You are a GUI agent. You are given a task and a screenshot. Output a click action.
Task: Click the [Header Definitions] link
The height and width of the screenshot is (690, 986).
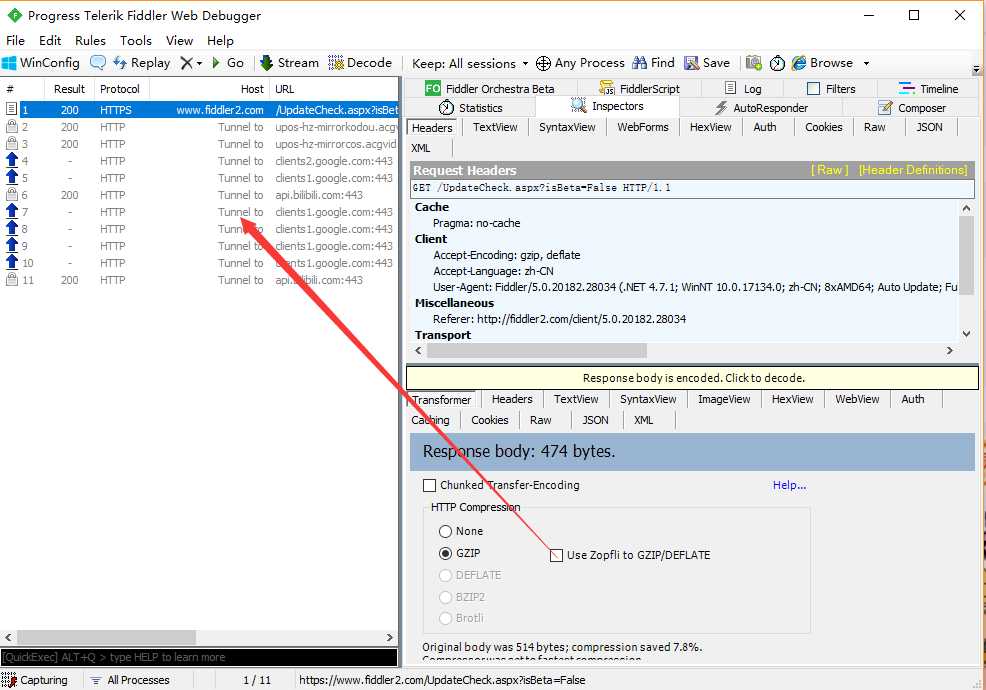click(913, 170)
